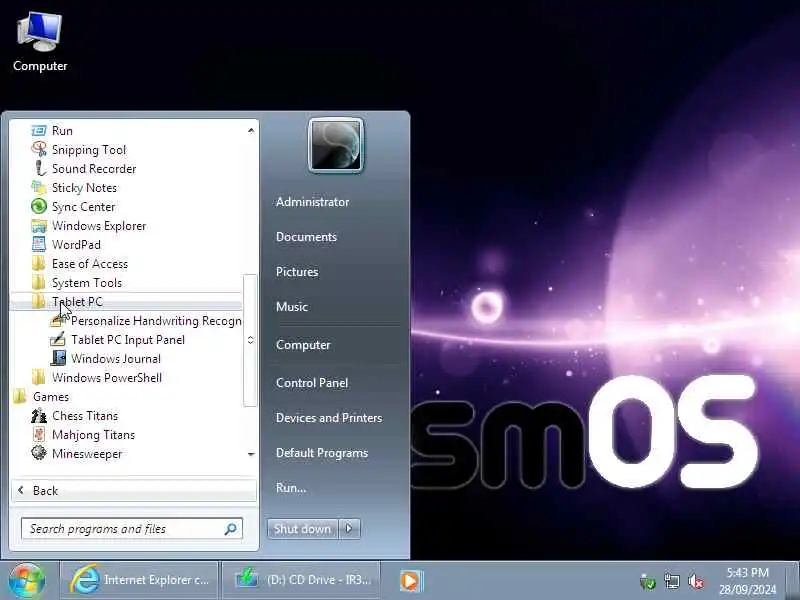Click the user account picture
Screen dimensions: 800x600
[336, 146]
